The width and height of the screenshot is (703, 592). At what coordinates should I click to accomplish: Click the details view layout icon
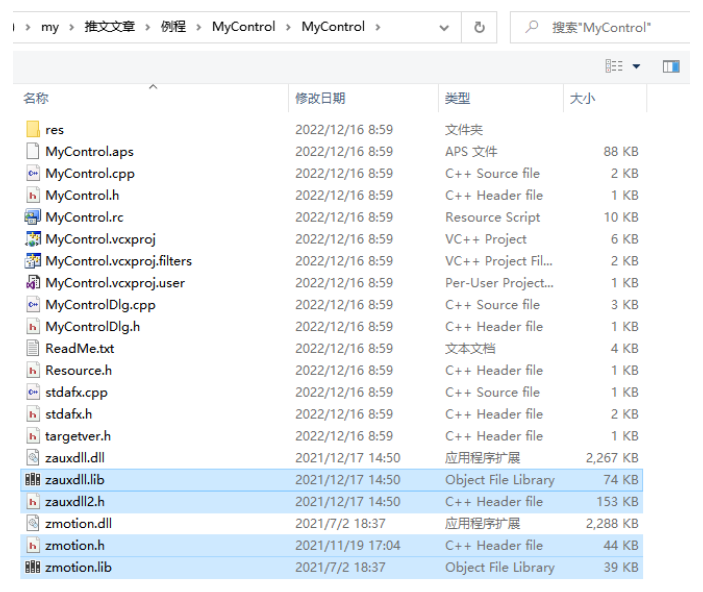[614, 66]
